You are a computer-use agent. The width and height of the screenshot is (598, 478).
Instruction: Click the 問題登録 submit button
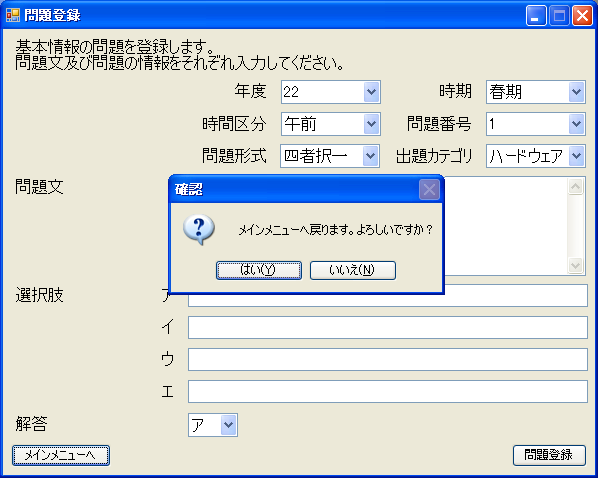pos(549,455)
